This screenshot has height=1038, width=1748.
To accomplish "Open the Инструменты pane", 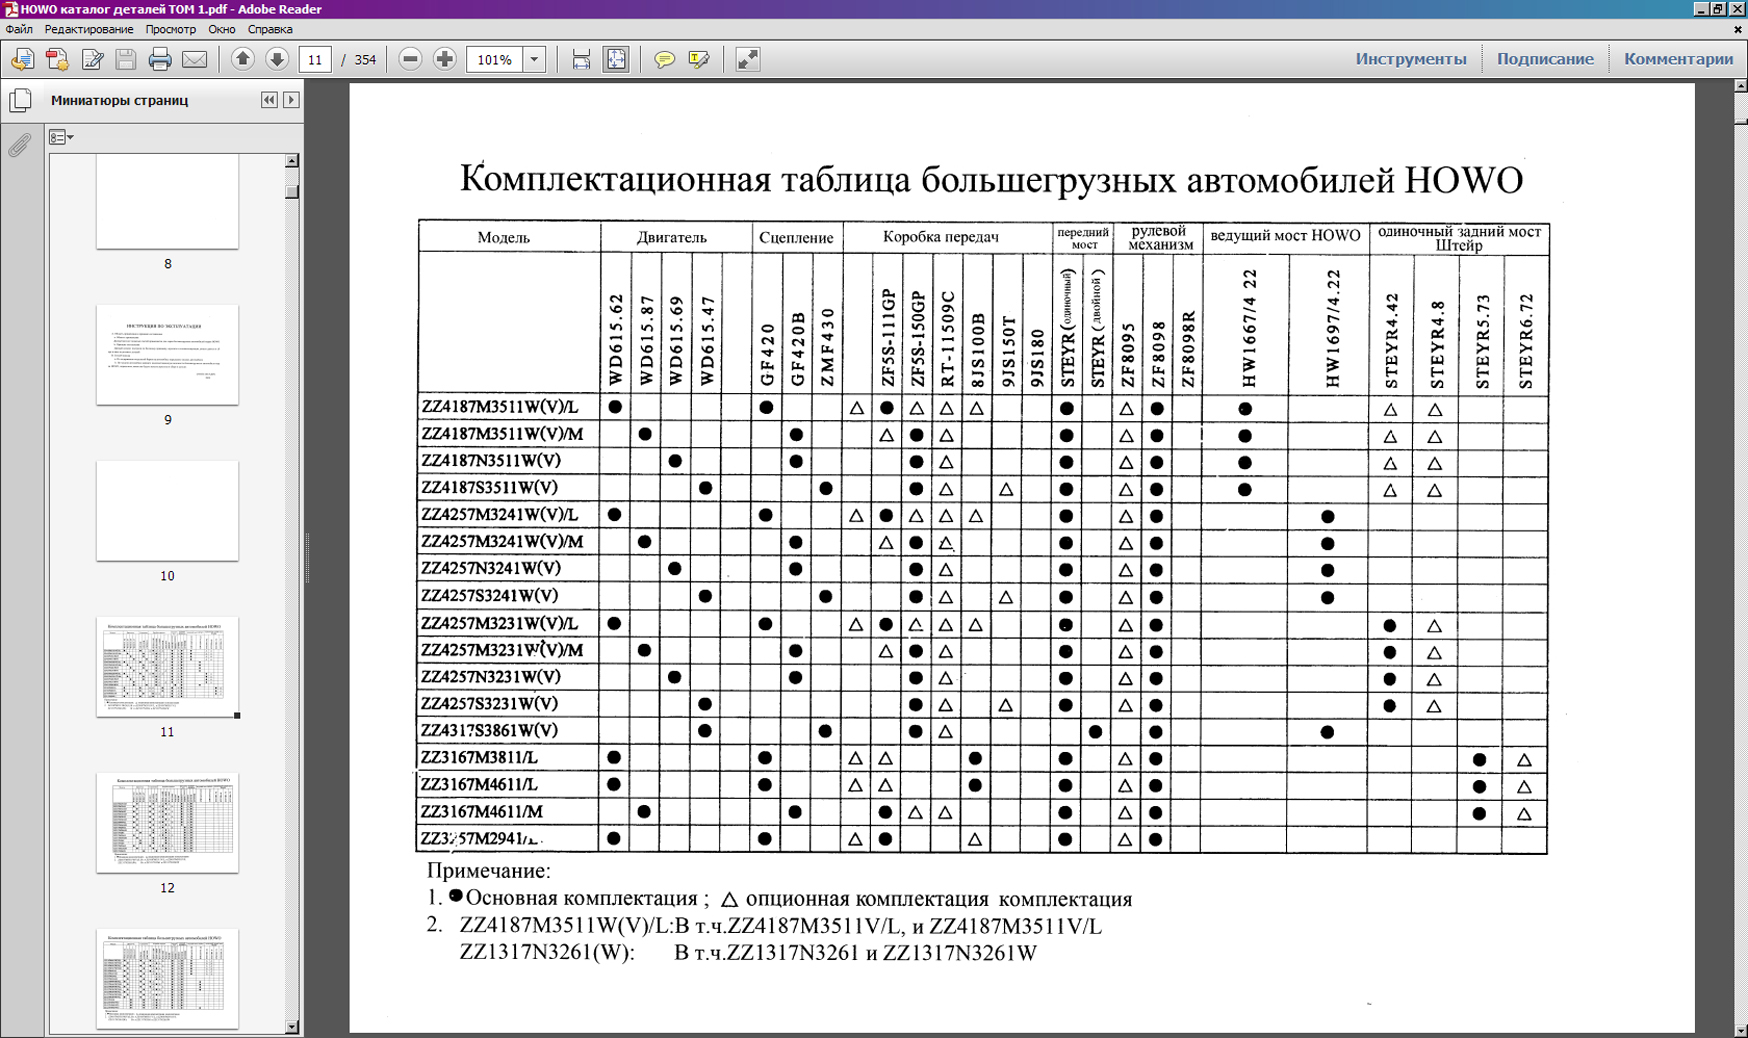I will coord(1410,59).
